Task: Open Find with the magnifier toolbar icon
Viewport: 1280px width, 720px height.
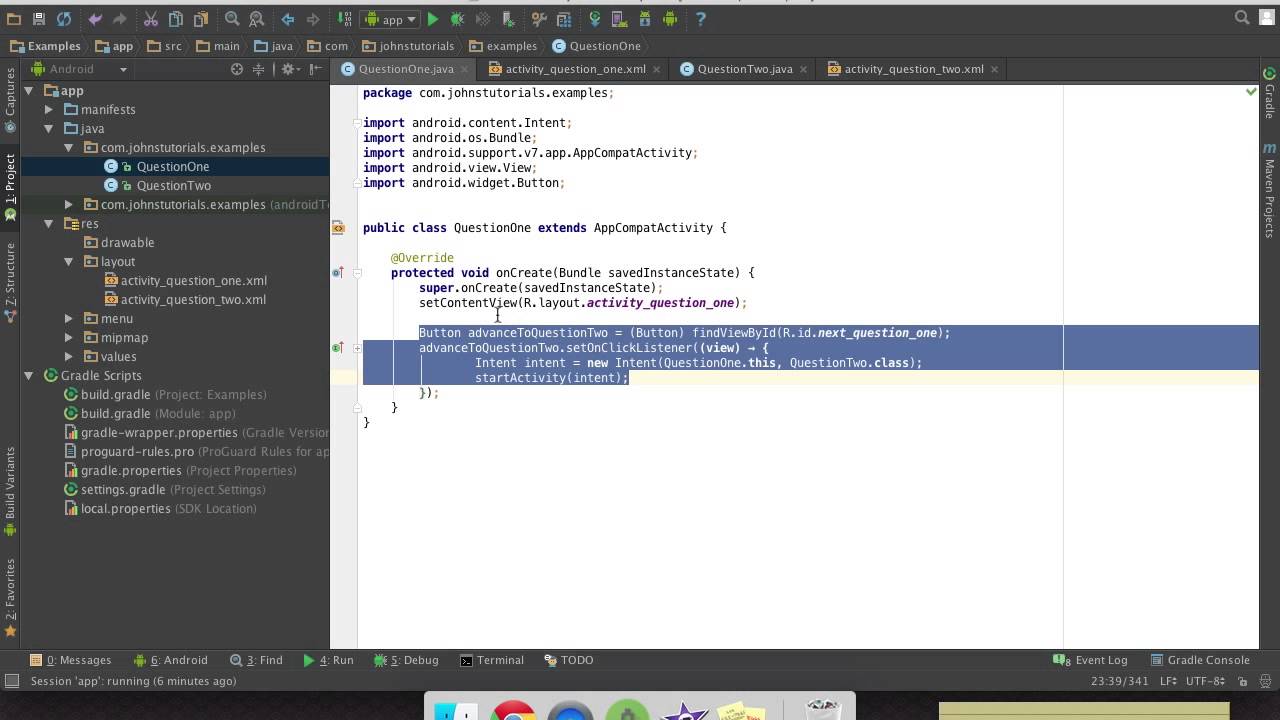Action: coord(232,19)
